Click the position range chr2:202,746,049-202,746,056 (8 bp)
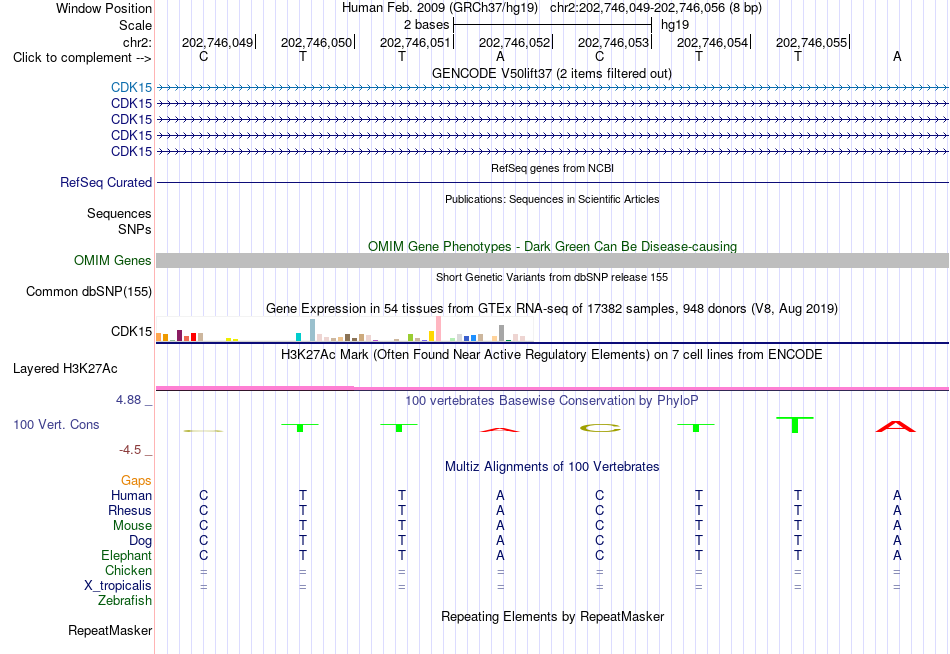The height and width of the screenshot is (654, 950). pyautogui.click(x=656, y=8)
